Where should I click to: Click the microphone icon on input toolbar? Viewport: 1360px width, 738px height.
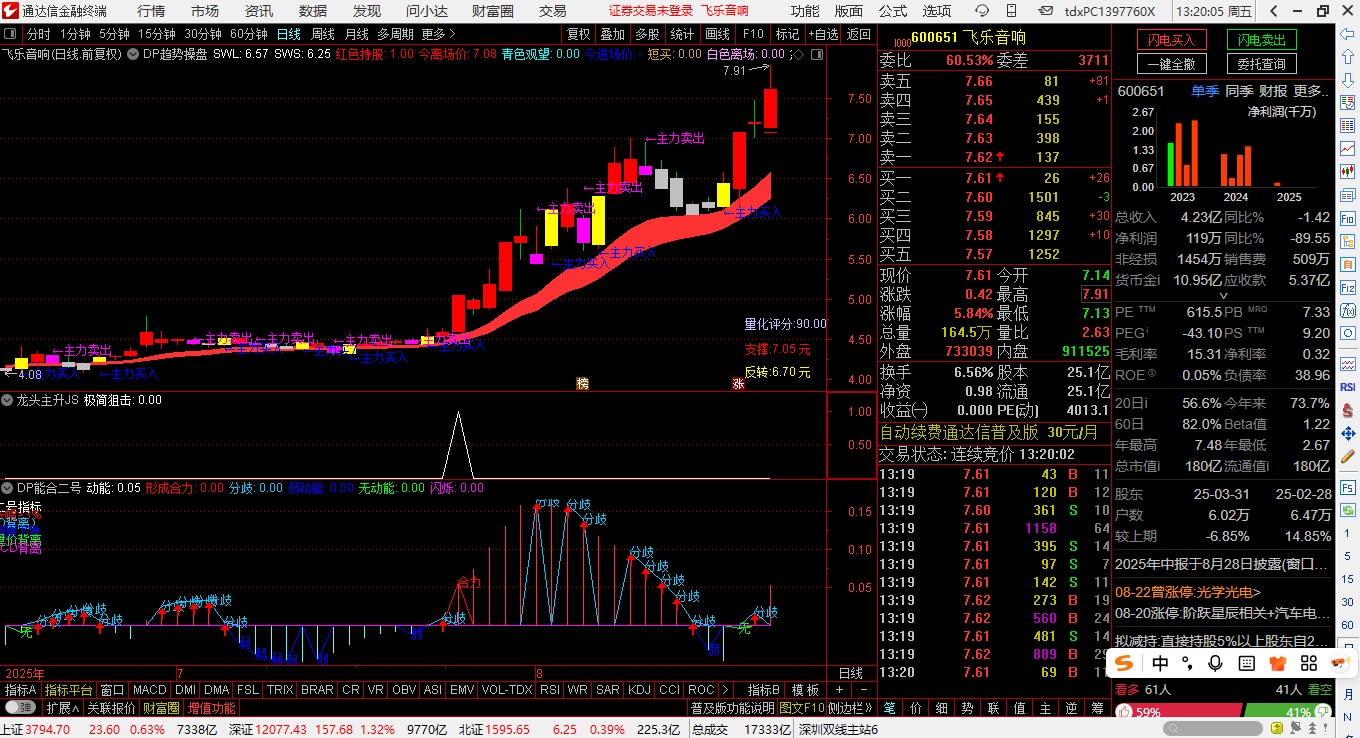[1216, 663]
